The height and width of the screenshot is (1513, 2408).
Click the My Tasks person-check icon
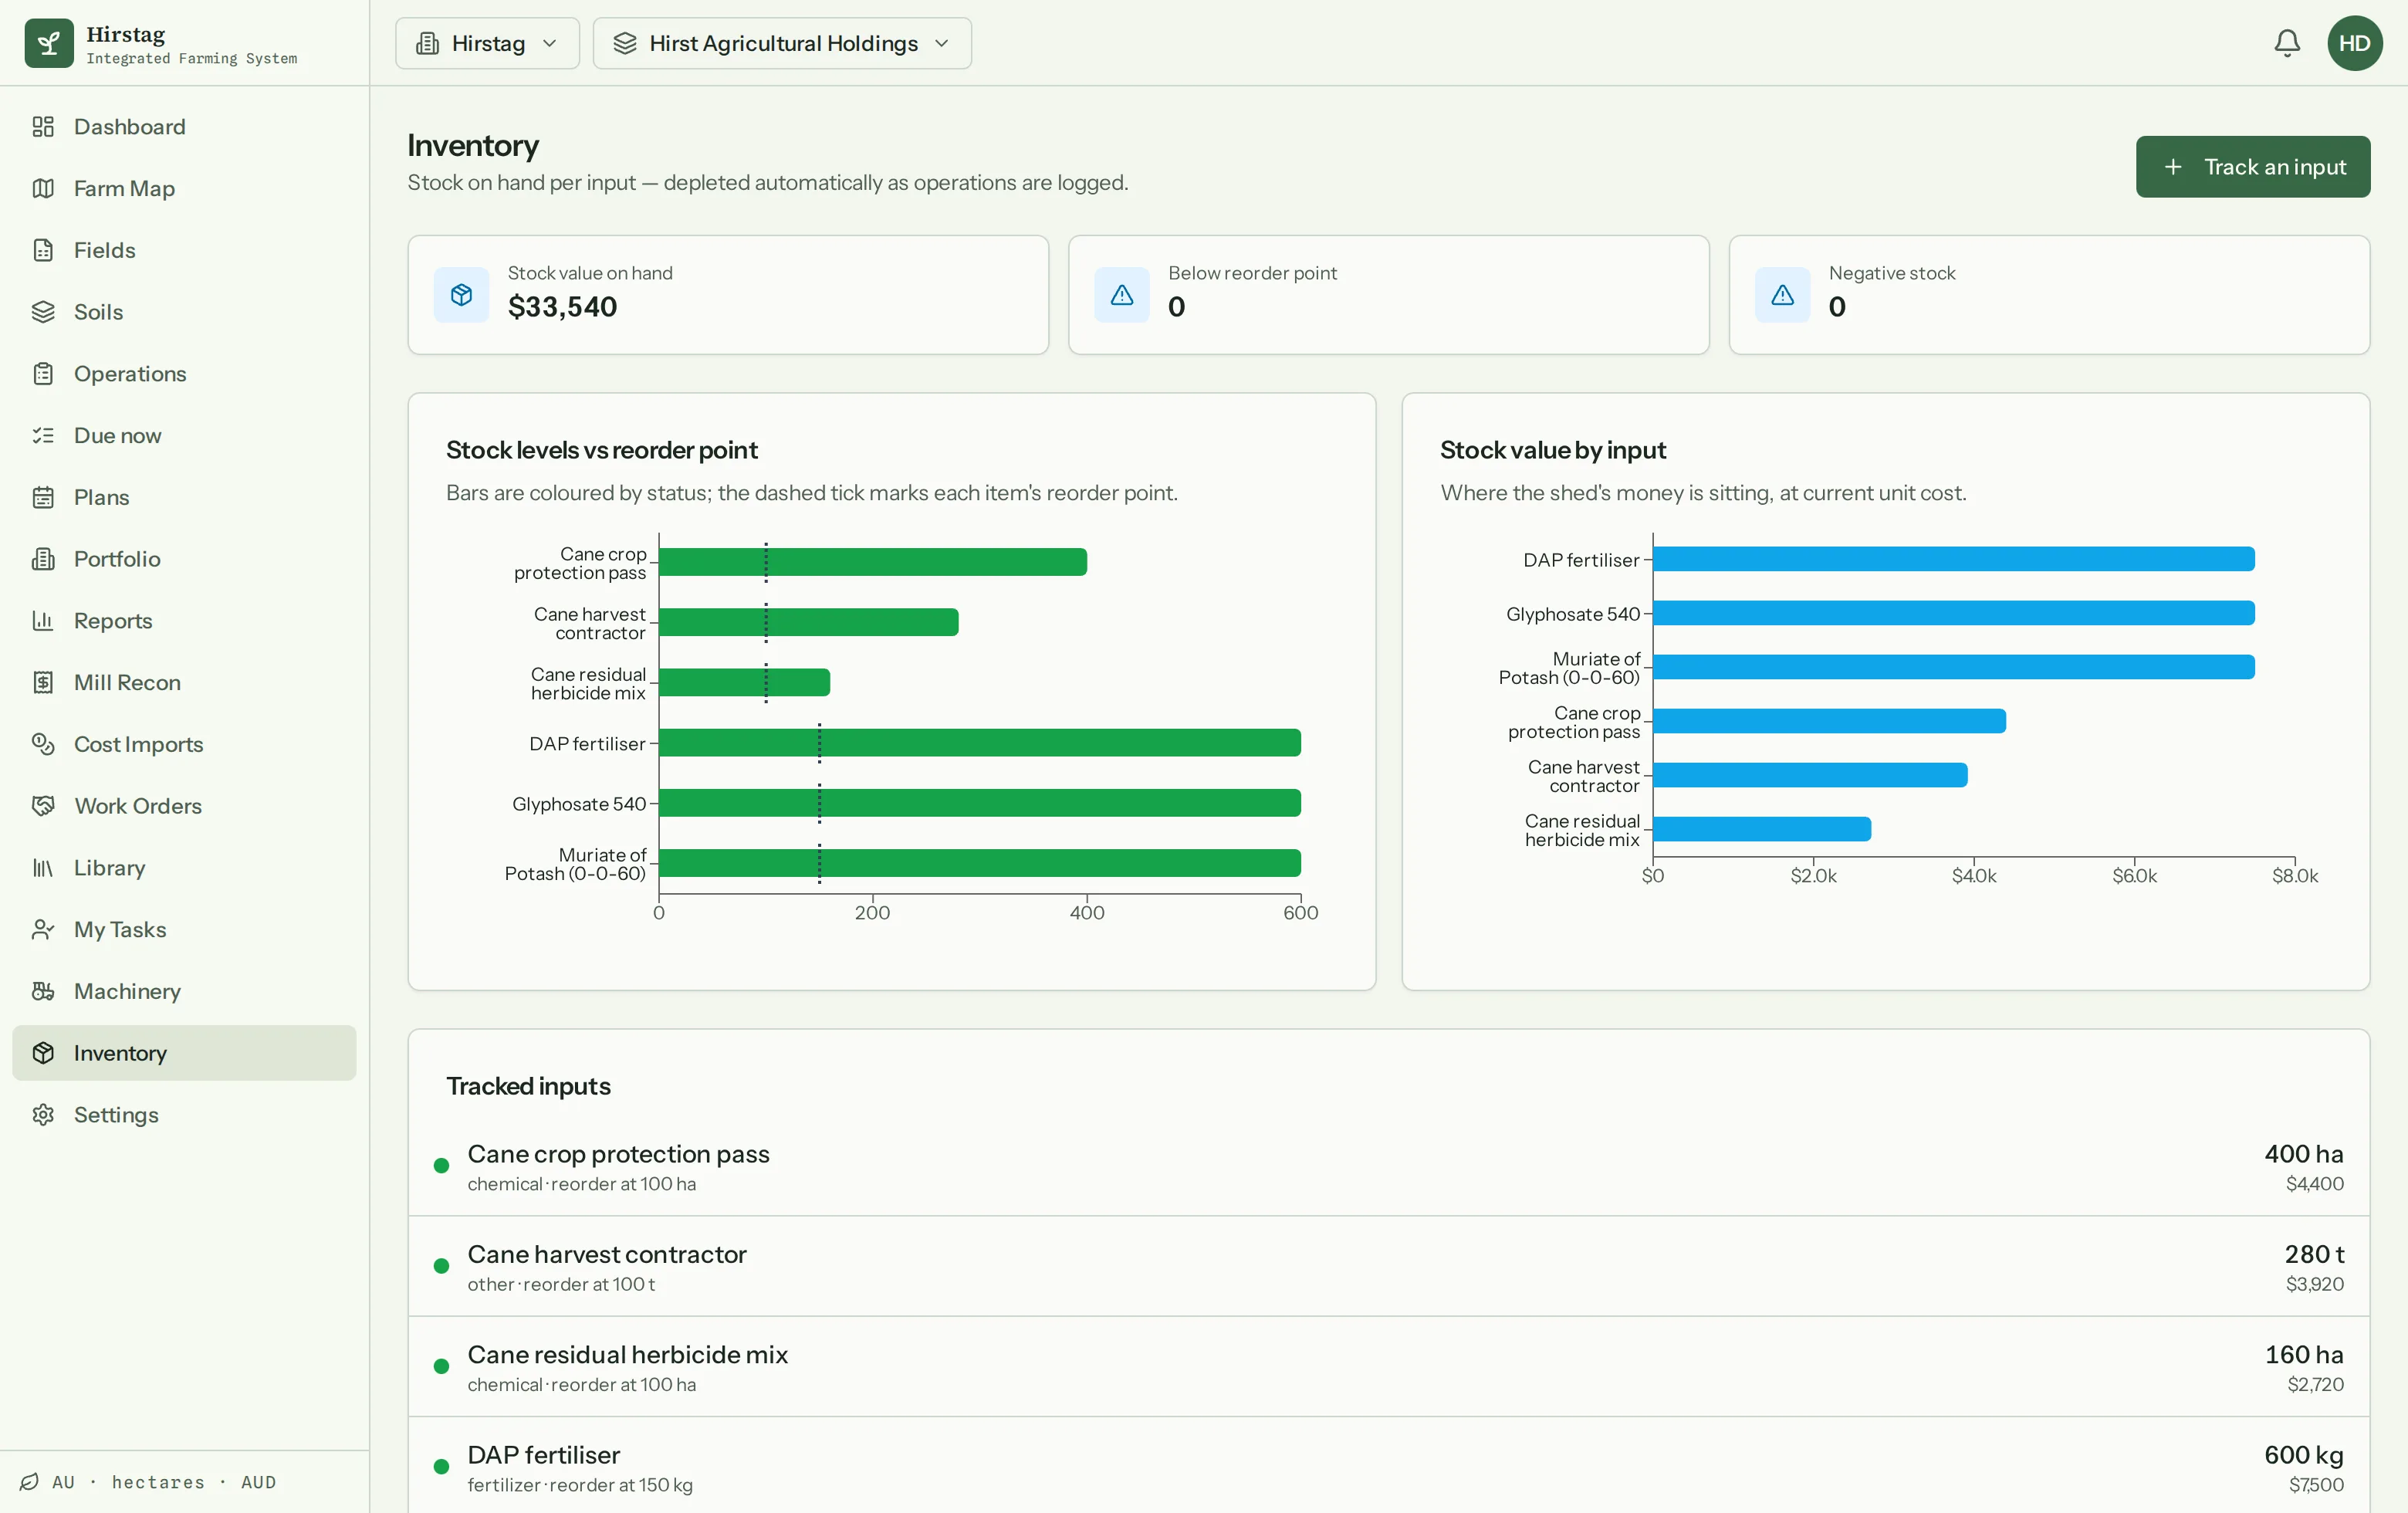click(43, 930)
